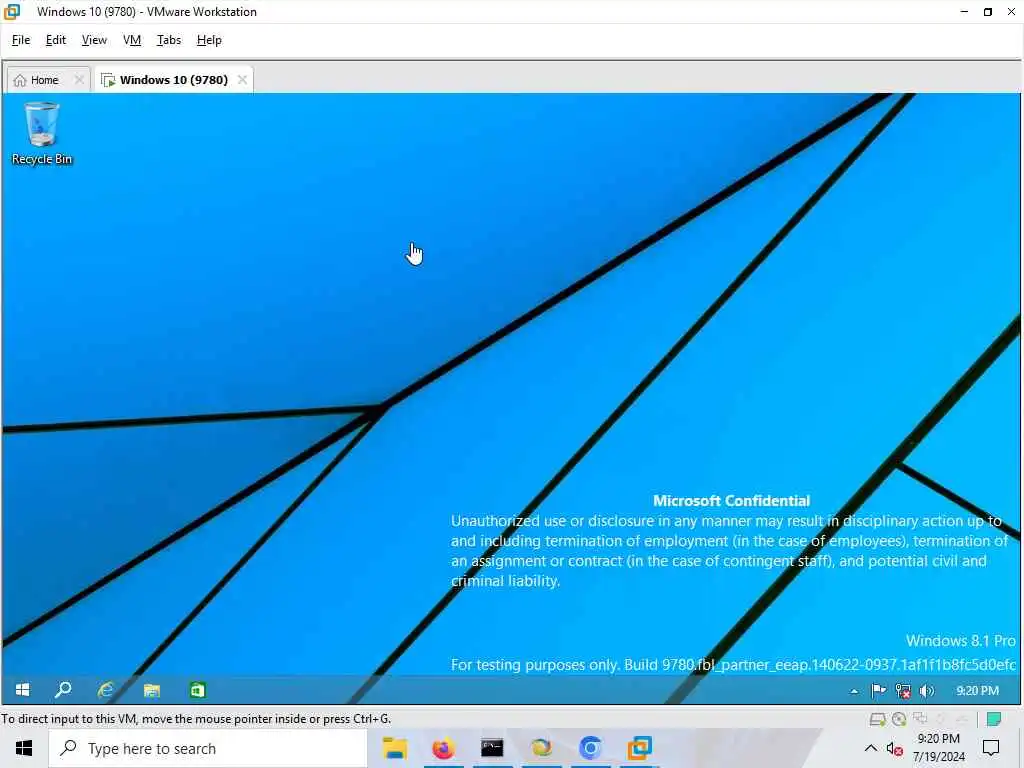
Task: Click VMware network adapter status icon
Action: coord(920,718)
